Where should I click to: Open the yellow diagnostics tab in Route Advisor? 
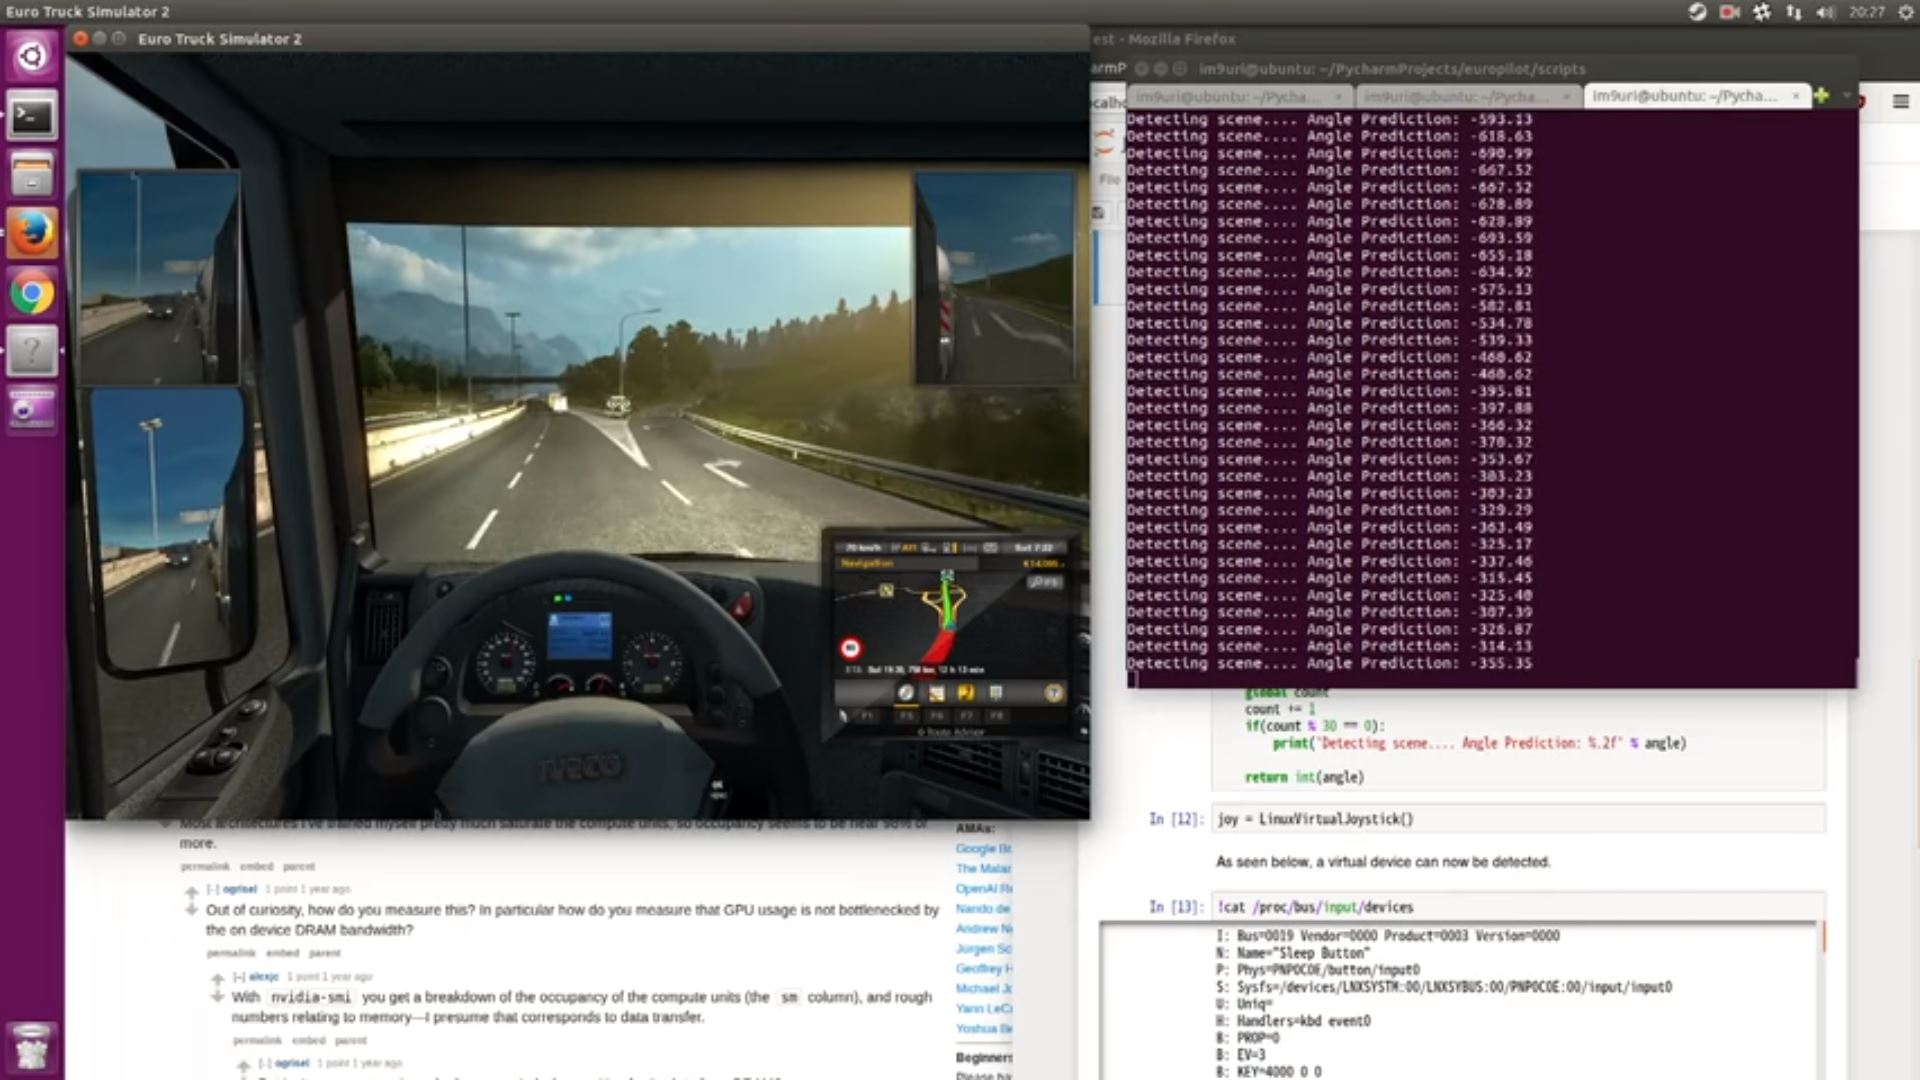click(966, 693)
